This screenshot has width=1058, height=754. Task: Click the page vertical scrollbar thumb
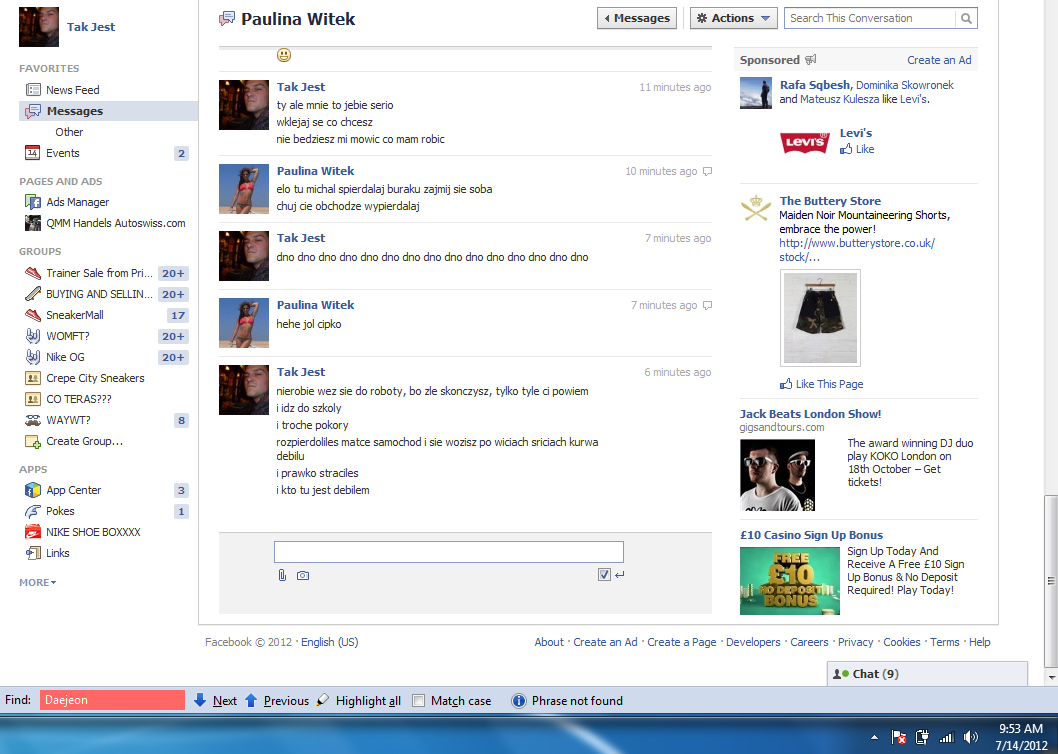1051,581
